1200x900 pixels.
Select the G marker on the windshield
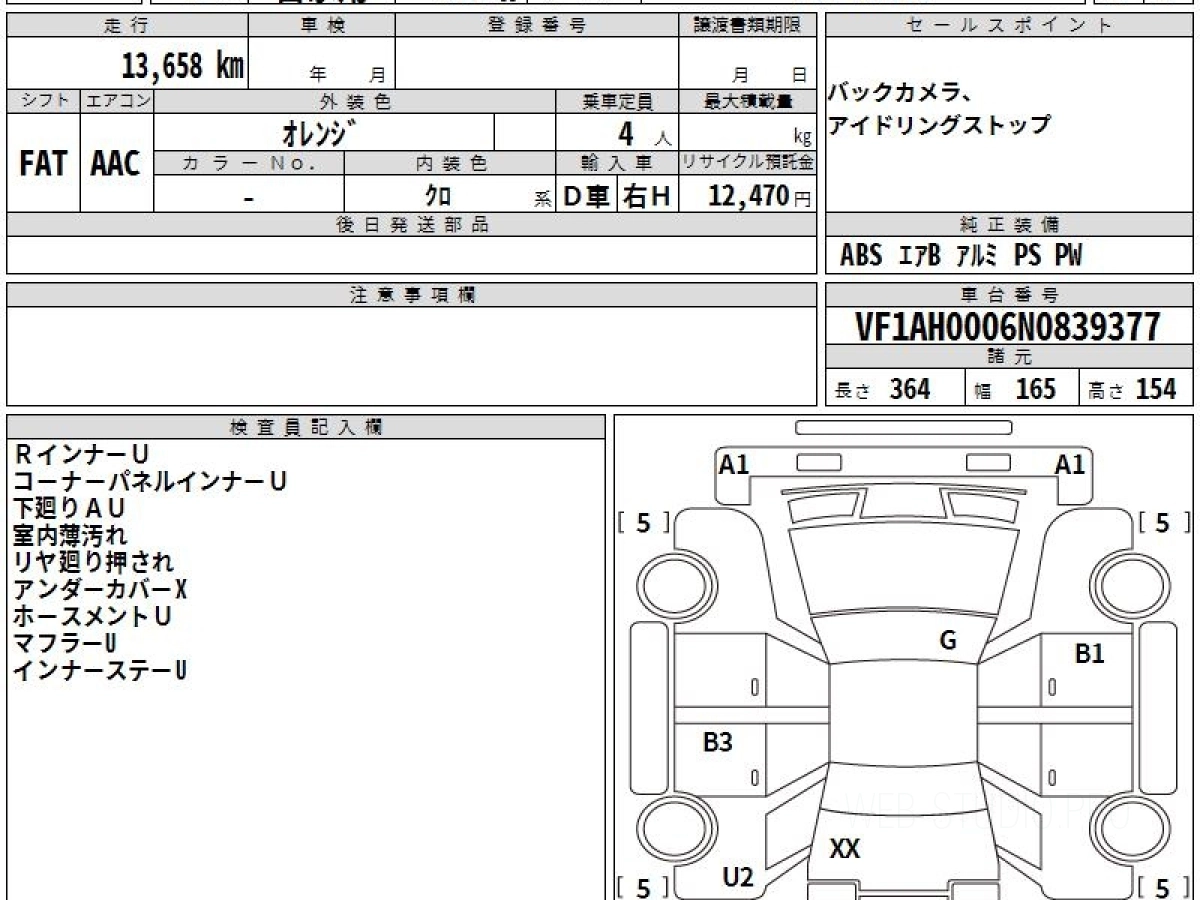pos(947,641)
